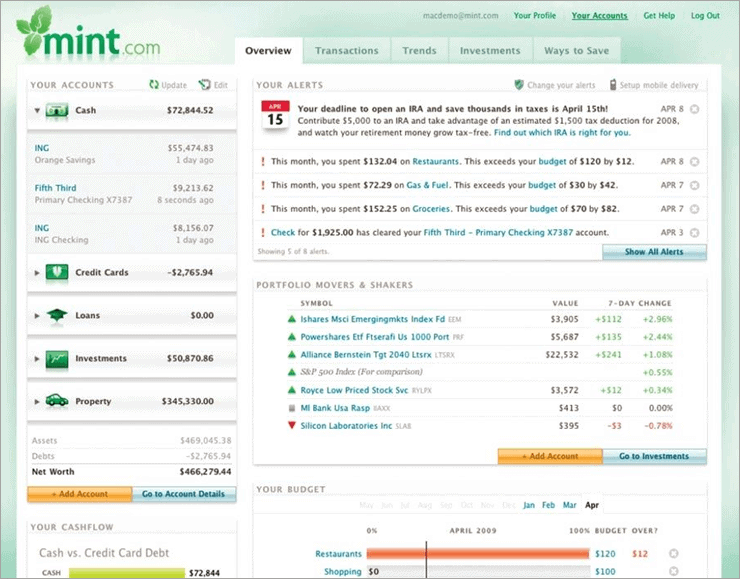
Task: Select the Mar budget month
Action: pyautogui.click(x=570, y=505)
